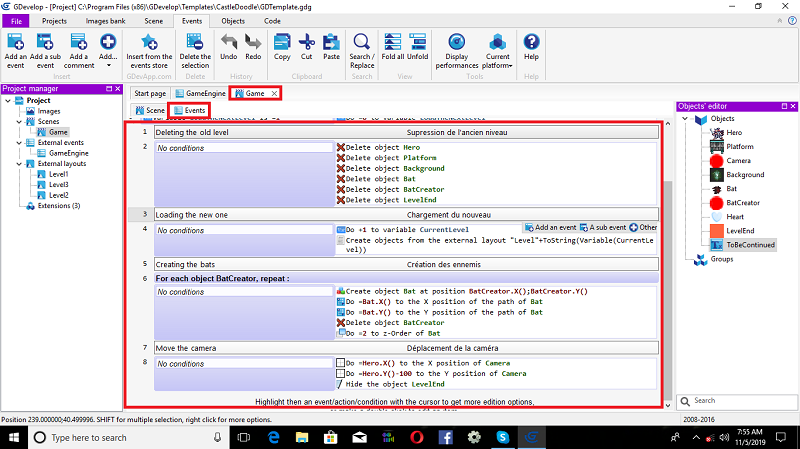Click the Copy icon in Clipboard group
800x449 pixels.
[x=282, y=42]
